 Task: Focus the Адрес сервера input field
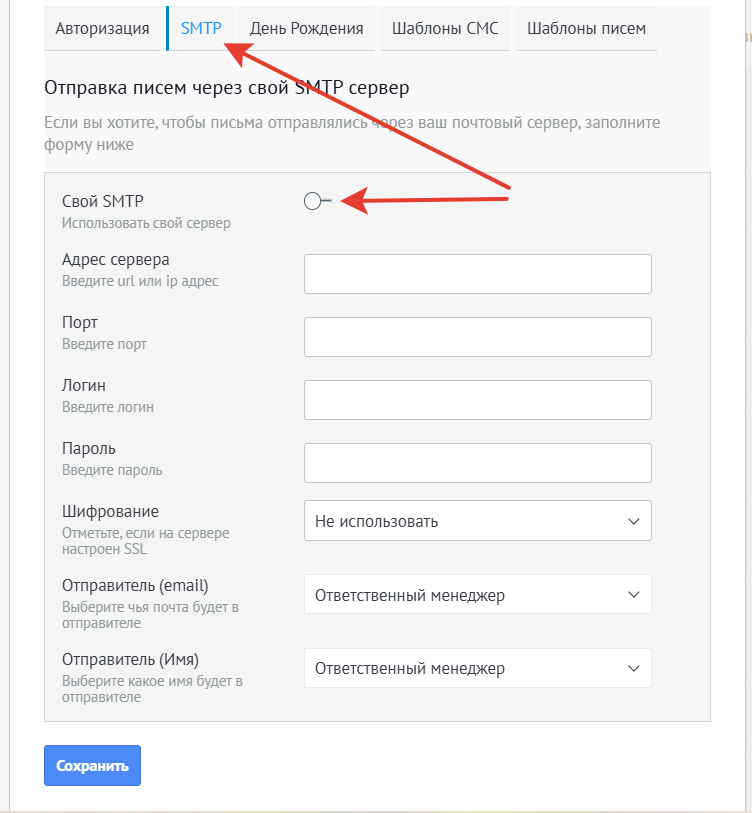478,274
